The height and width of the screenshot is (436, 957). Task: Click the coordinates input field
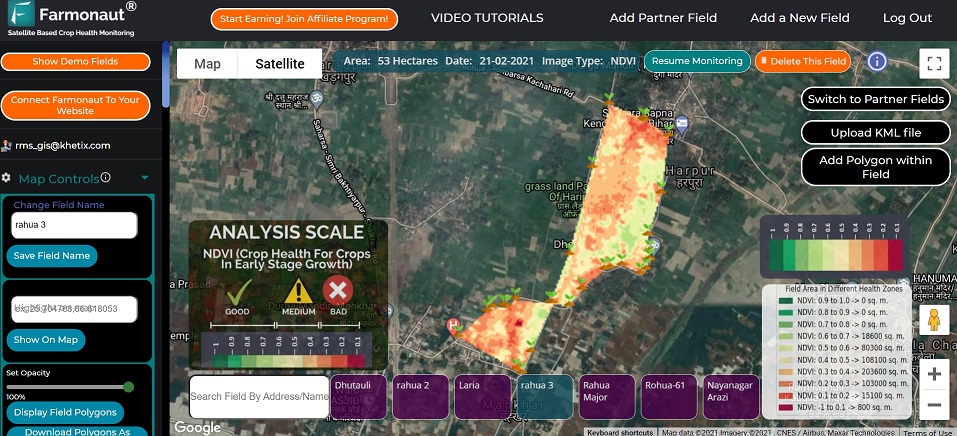coord(74,309)
